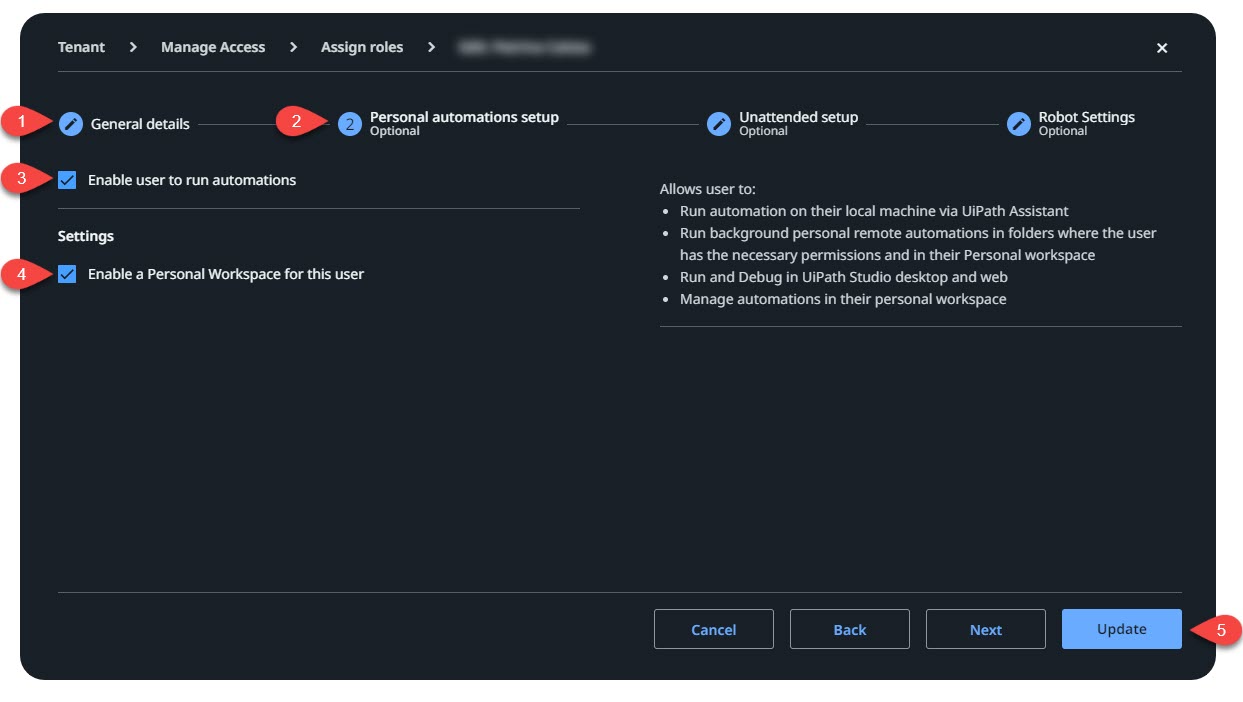This screenshot has width=1243, height=702.
Task: Toggle Enable a Personal Workspace checkbox
Action: point(67,274)
